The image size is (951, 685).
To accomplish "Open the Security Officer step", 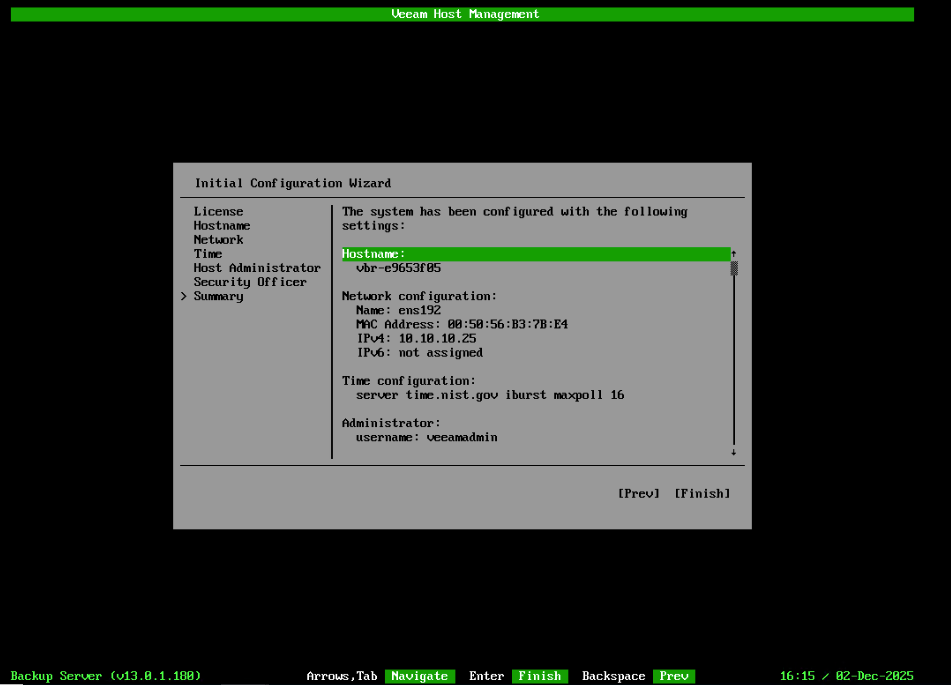I will tap(250, 281).
